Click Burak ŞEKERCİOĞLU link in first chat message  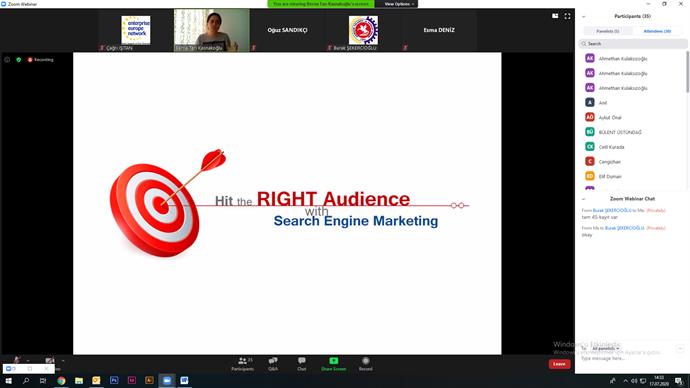tap(612, 210)
